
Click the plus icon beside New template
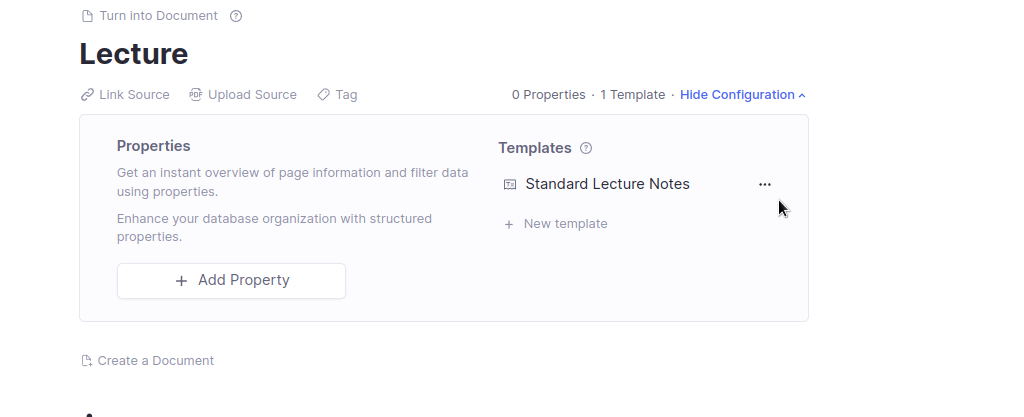point(509,224)
